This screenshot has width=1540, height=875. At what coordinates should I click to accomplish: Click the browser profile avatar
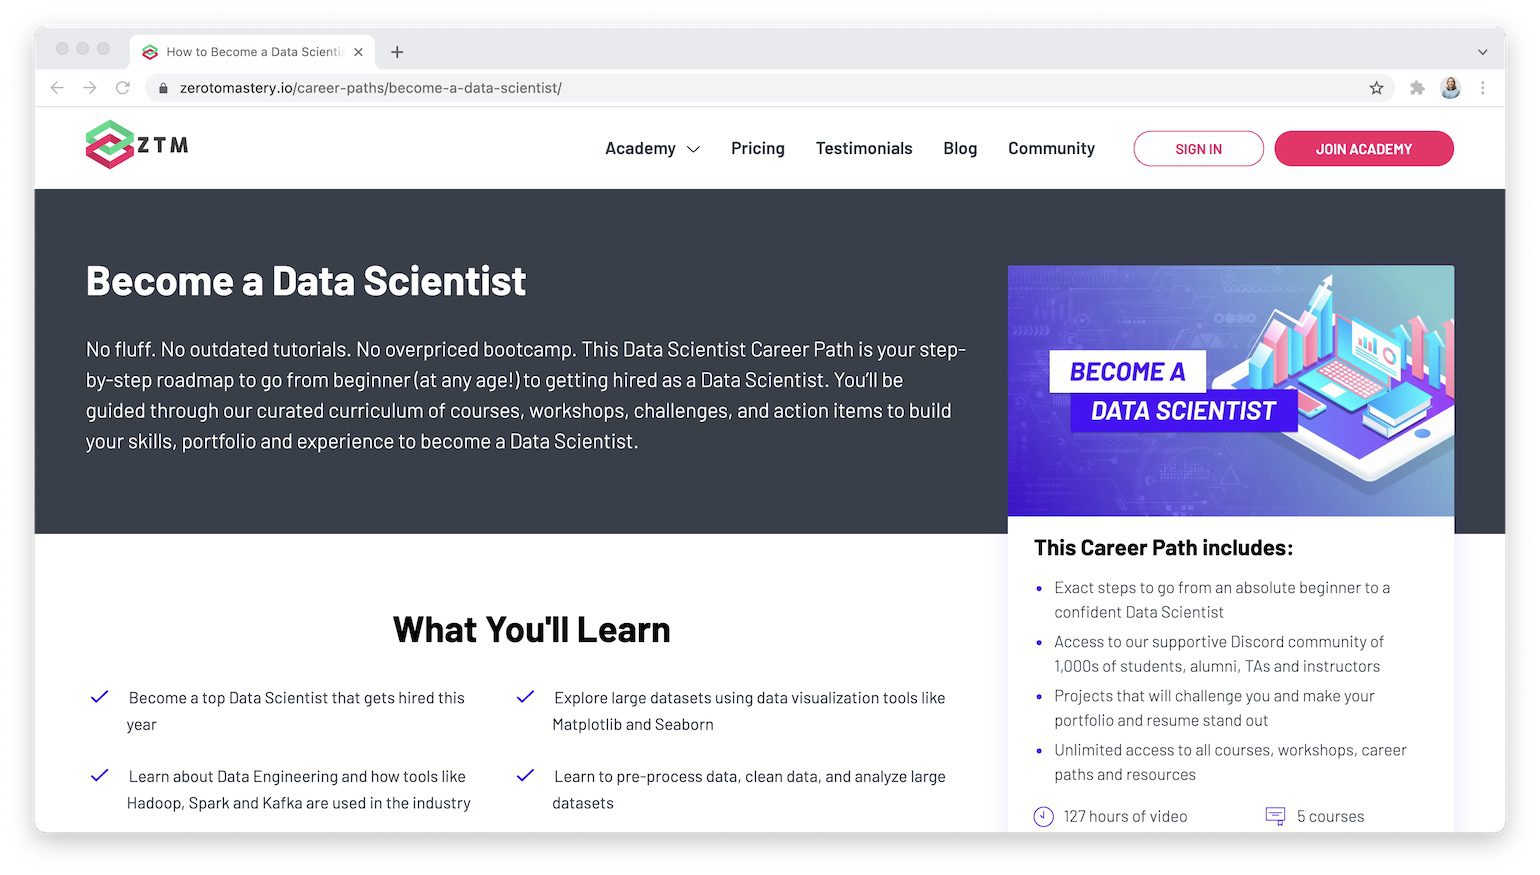pos(1449,87)
